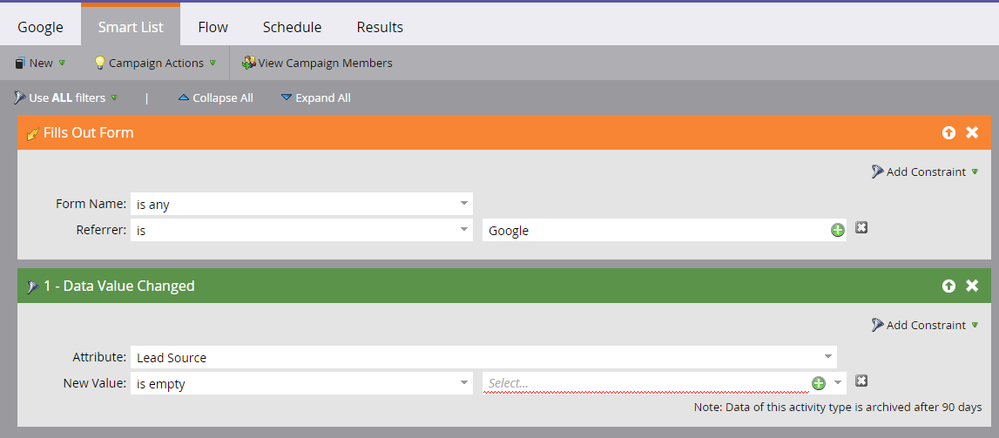The height and width of the screenshot is (438, 999).
Task: Click Add Constraint in Fills Out Form
Action: tap(925, 172)
